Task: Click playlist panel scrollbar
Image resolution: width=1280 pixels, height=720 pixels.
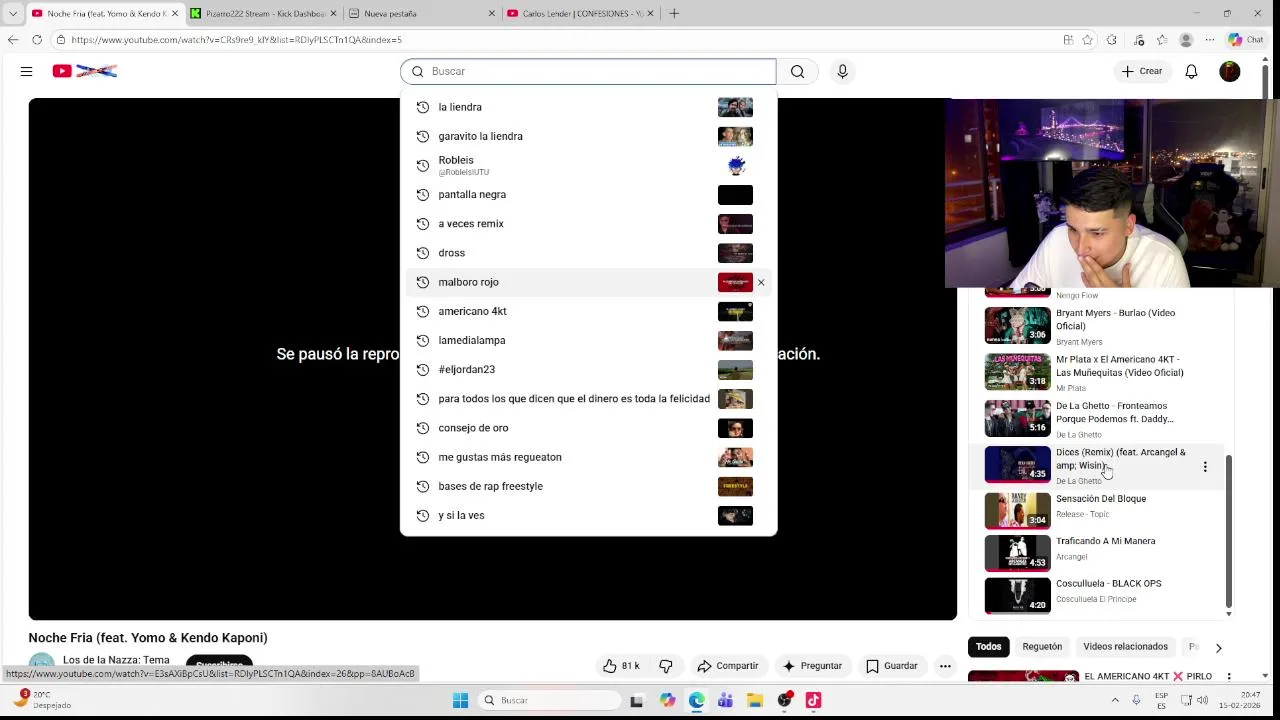Action: pos(1229,530)
